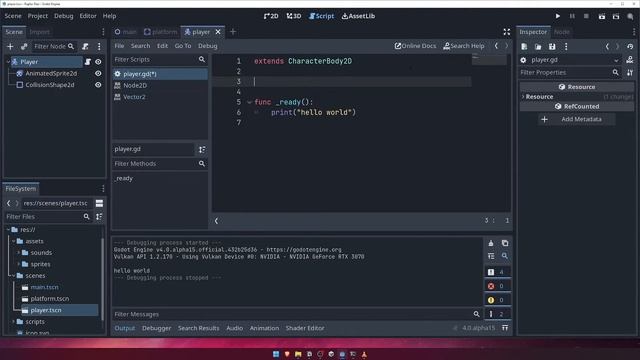Screen dimensions: 640x360
Task: Load an existing resource in Inspector
Action: tap(538, 47)
